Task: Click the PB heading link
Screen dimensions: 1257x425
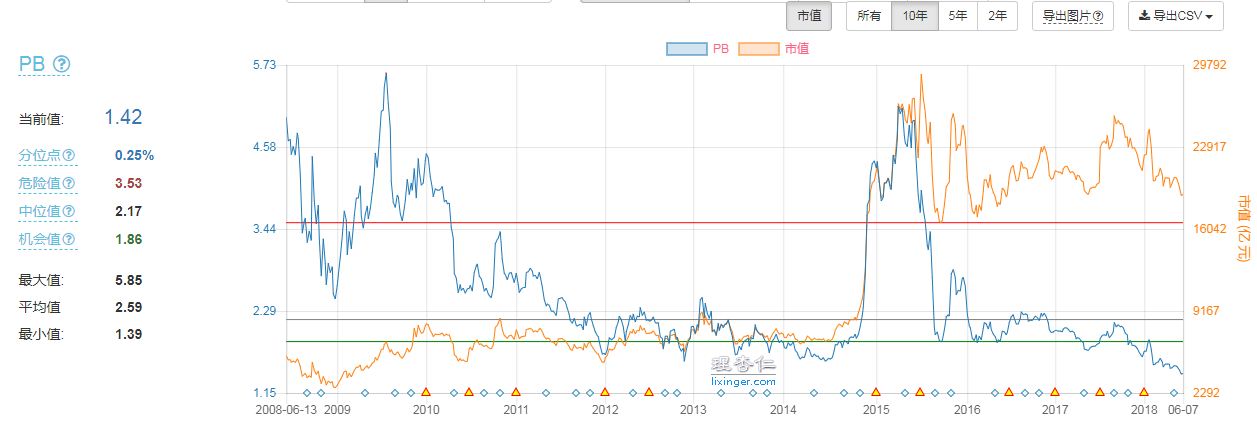Action: (x=32, y=65)
